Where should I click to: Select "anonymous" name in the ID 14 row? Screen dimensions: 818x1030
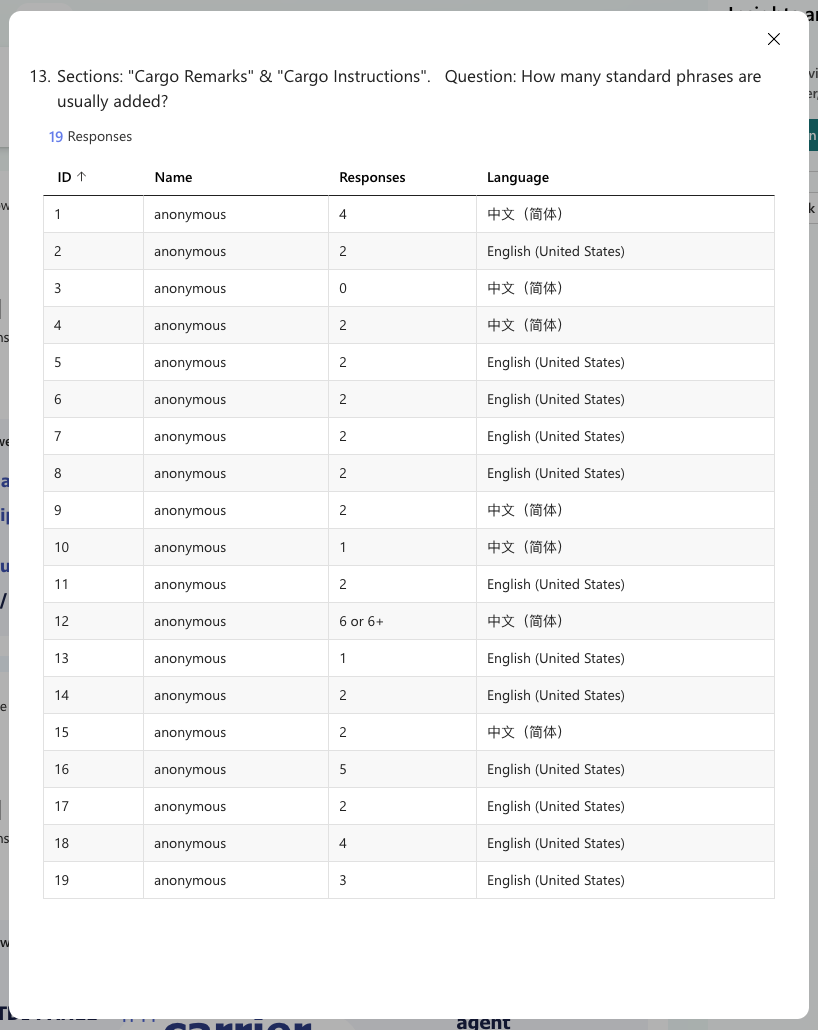[x=190, y=696]
